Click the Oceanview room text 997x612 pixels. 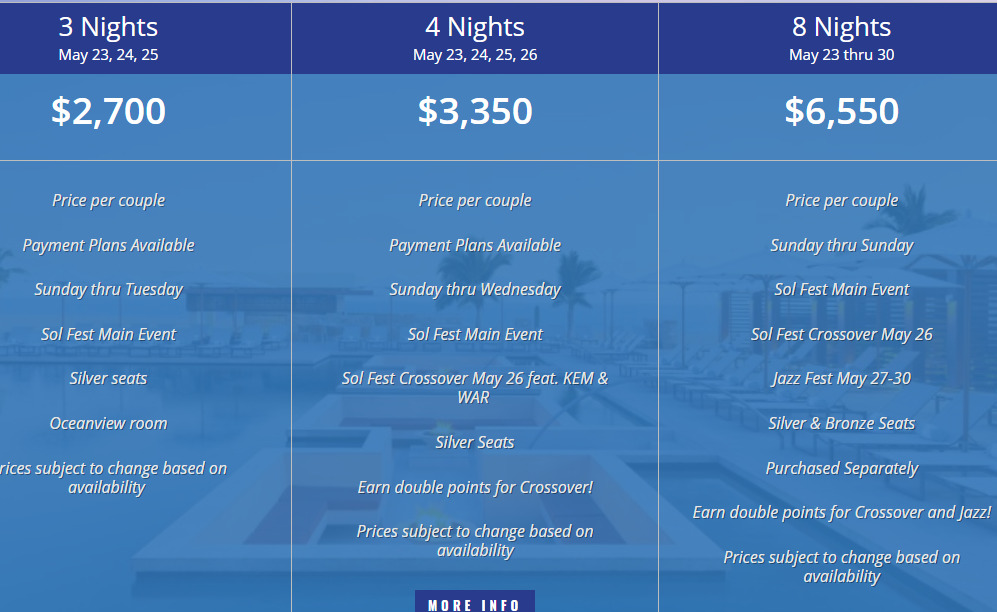click(108, 423)
